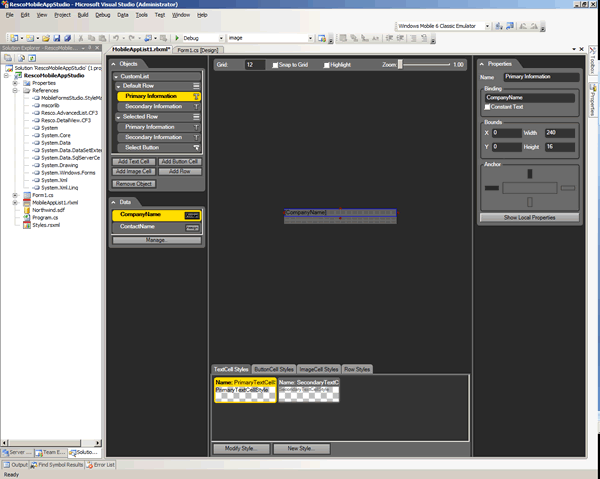Open the Windows Mobile 6 Classic Emulator dropdown

[487, 26]
